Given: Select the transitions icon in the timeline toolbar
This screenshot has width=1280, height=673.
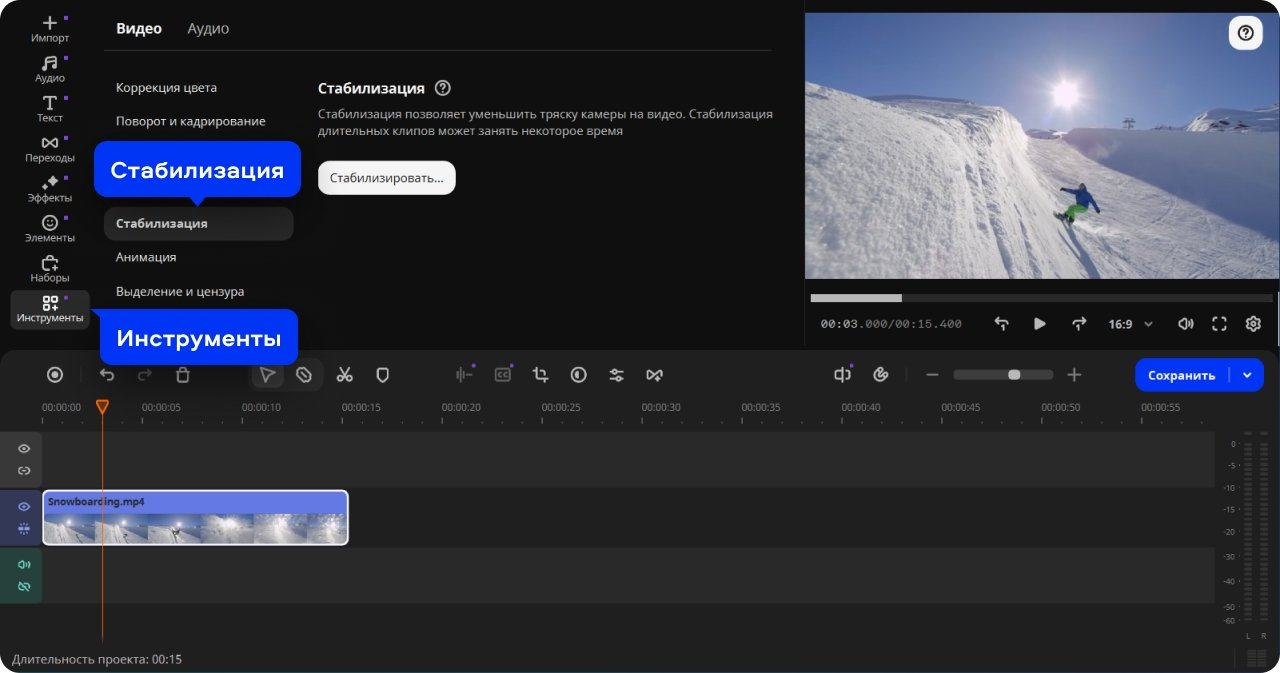Looking at the screenshot, I should (x=654, y=374).
